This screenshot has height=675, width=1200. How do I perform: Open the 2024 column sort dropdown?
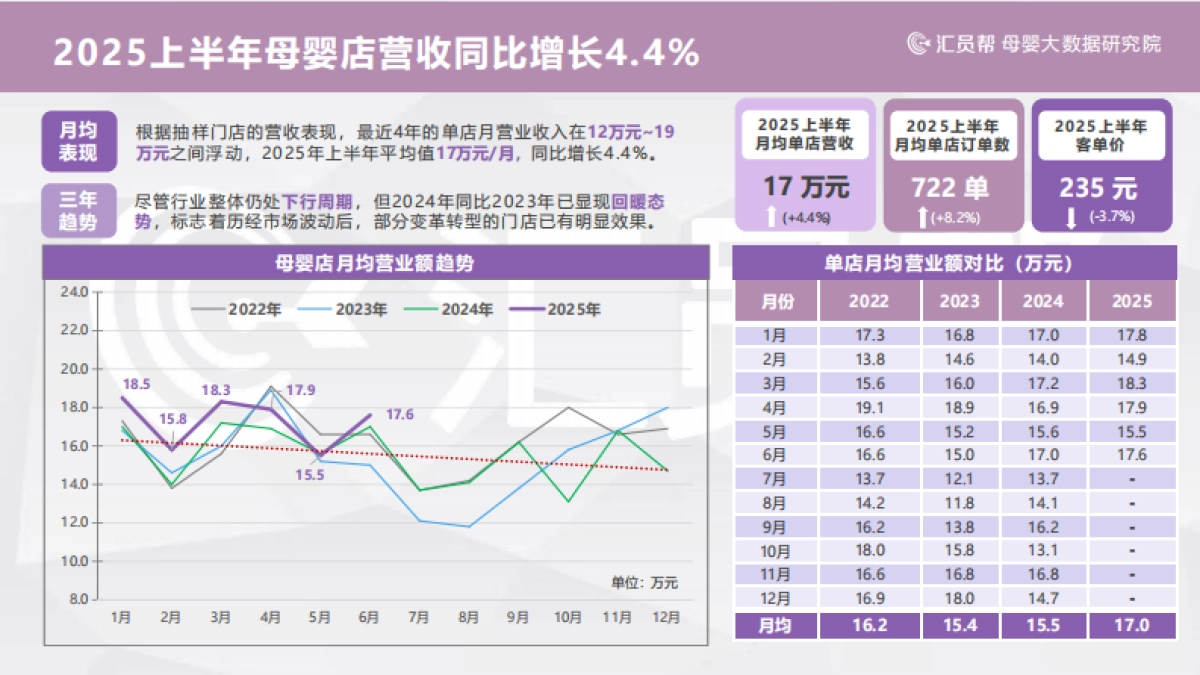pos(1043,301)
